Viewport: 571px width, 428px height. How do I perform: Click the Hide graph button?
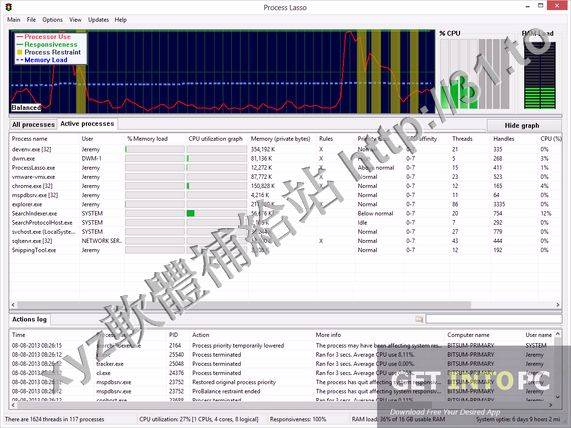tap(522, 125)
